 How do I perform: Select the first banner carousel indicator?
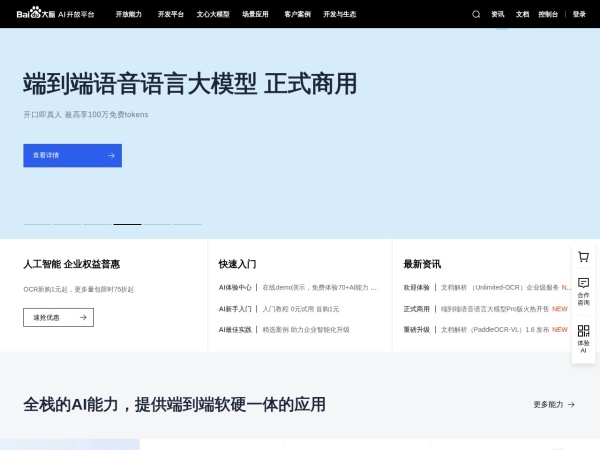(37, 224)
